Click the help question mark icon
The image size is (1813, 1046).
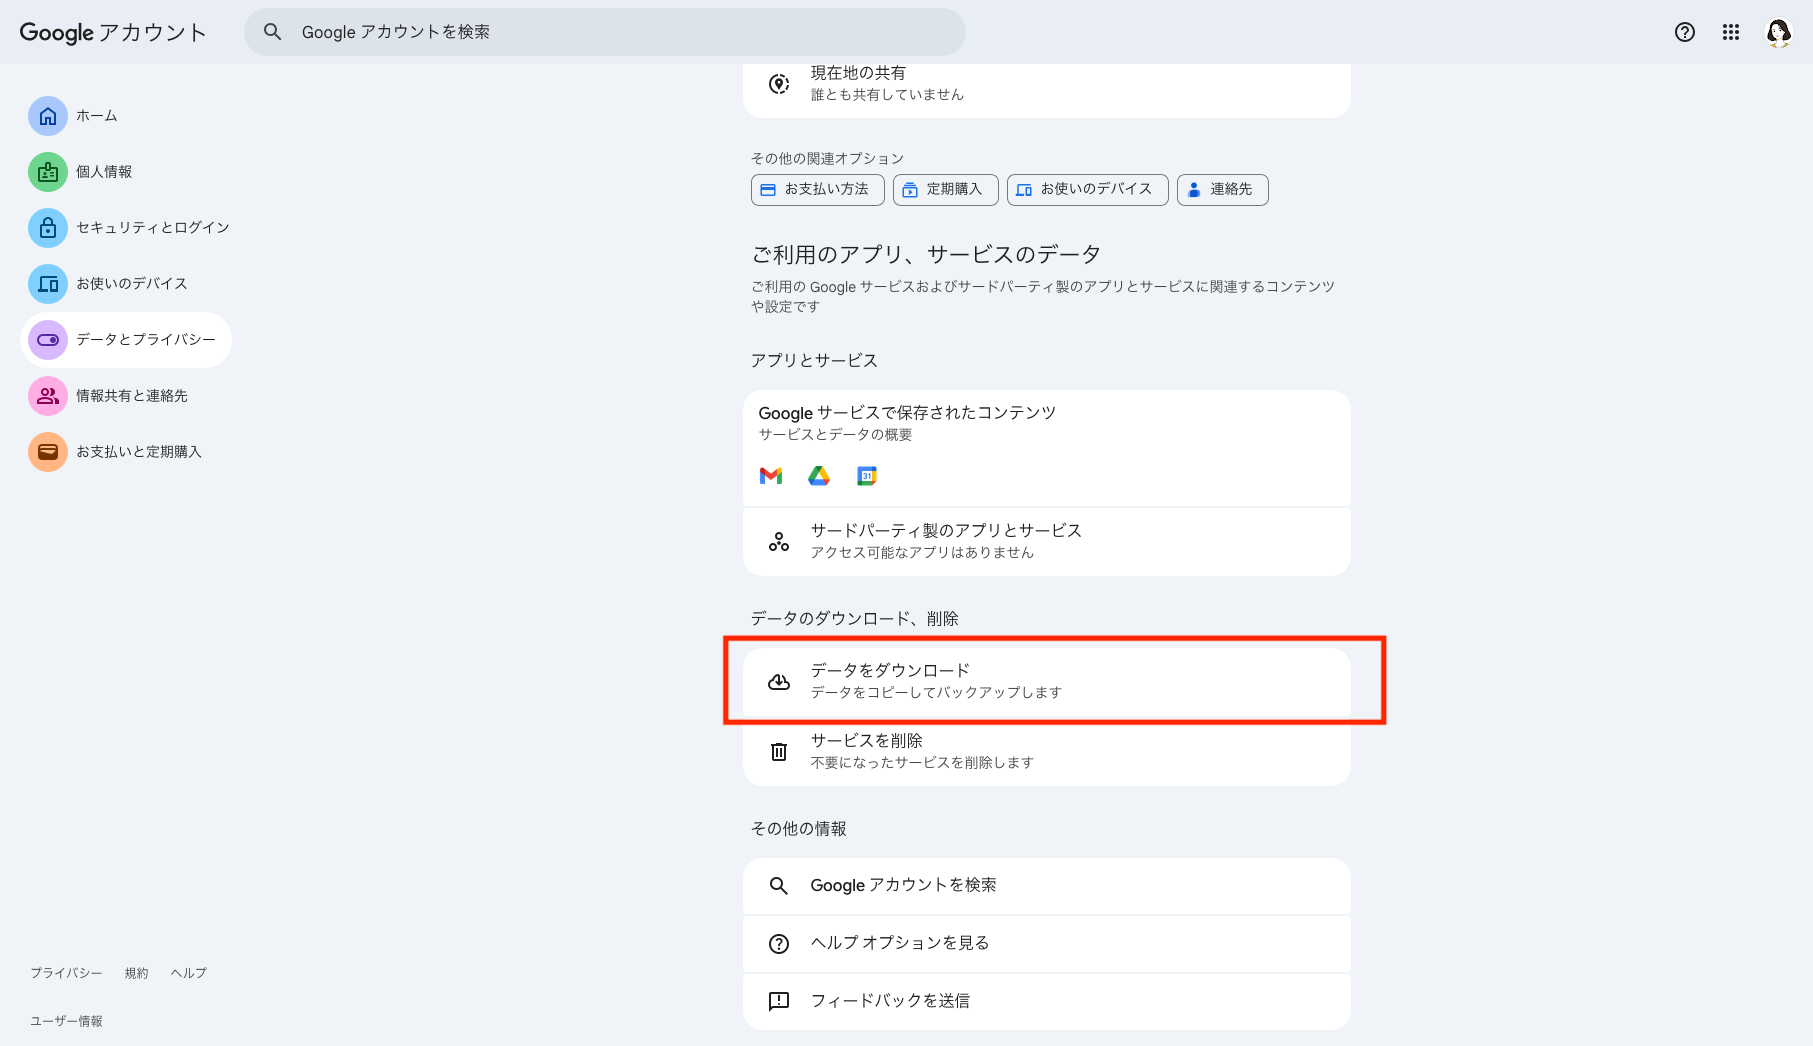(1684, 32)
